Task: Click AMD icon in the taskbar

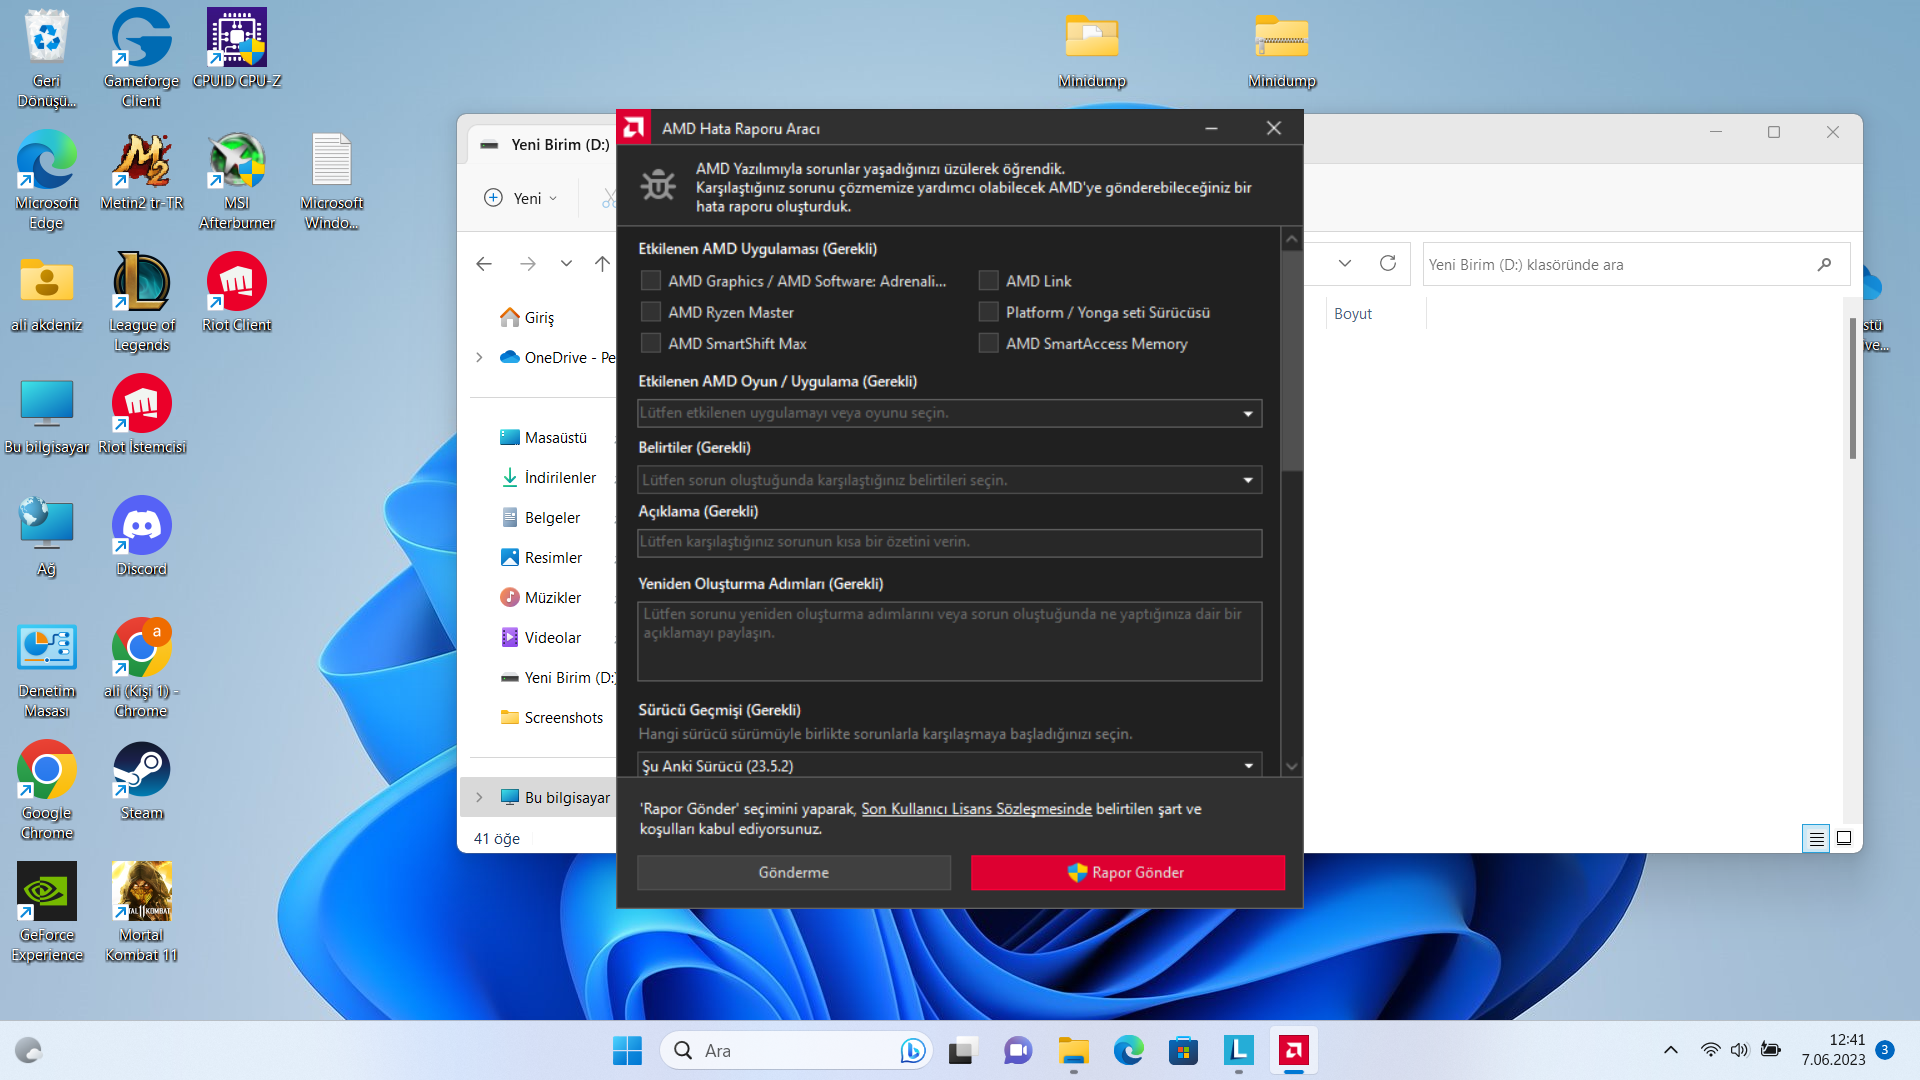Action: pos(1293,1050)
